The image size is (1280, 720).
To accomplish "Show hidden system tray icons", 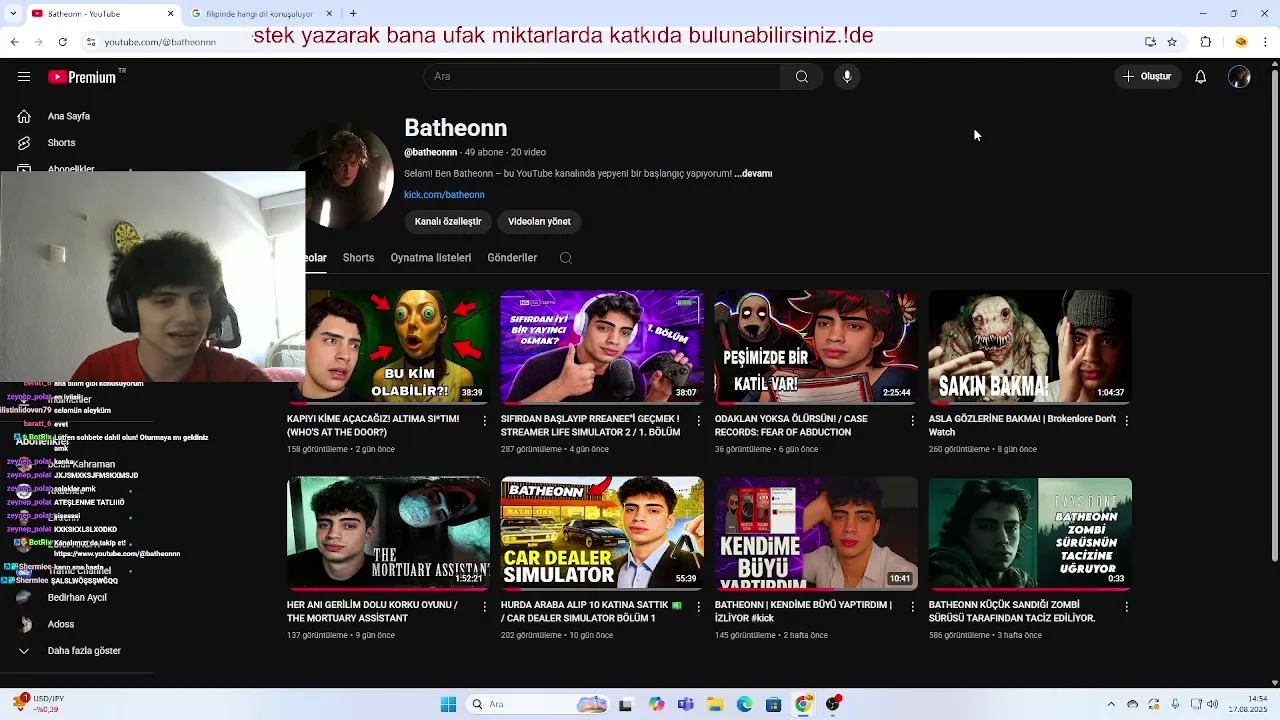I will coord(1110,704).
